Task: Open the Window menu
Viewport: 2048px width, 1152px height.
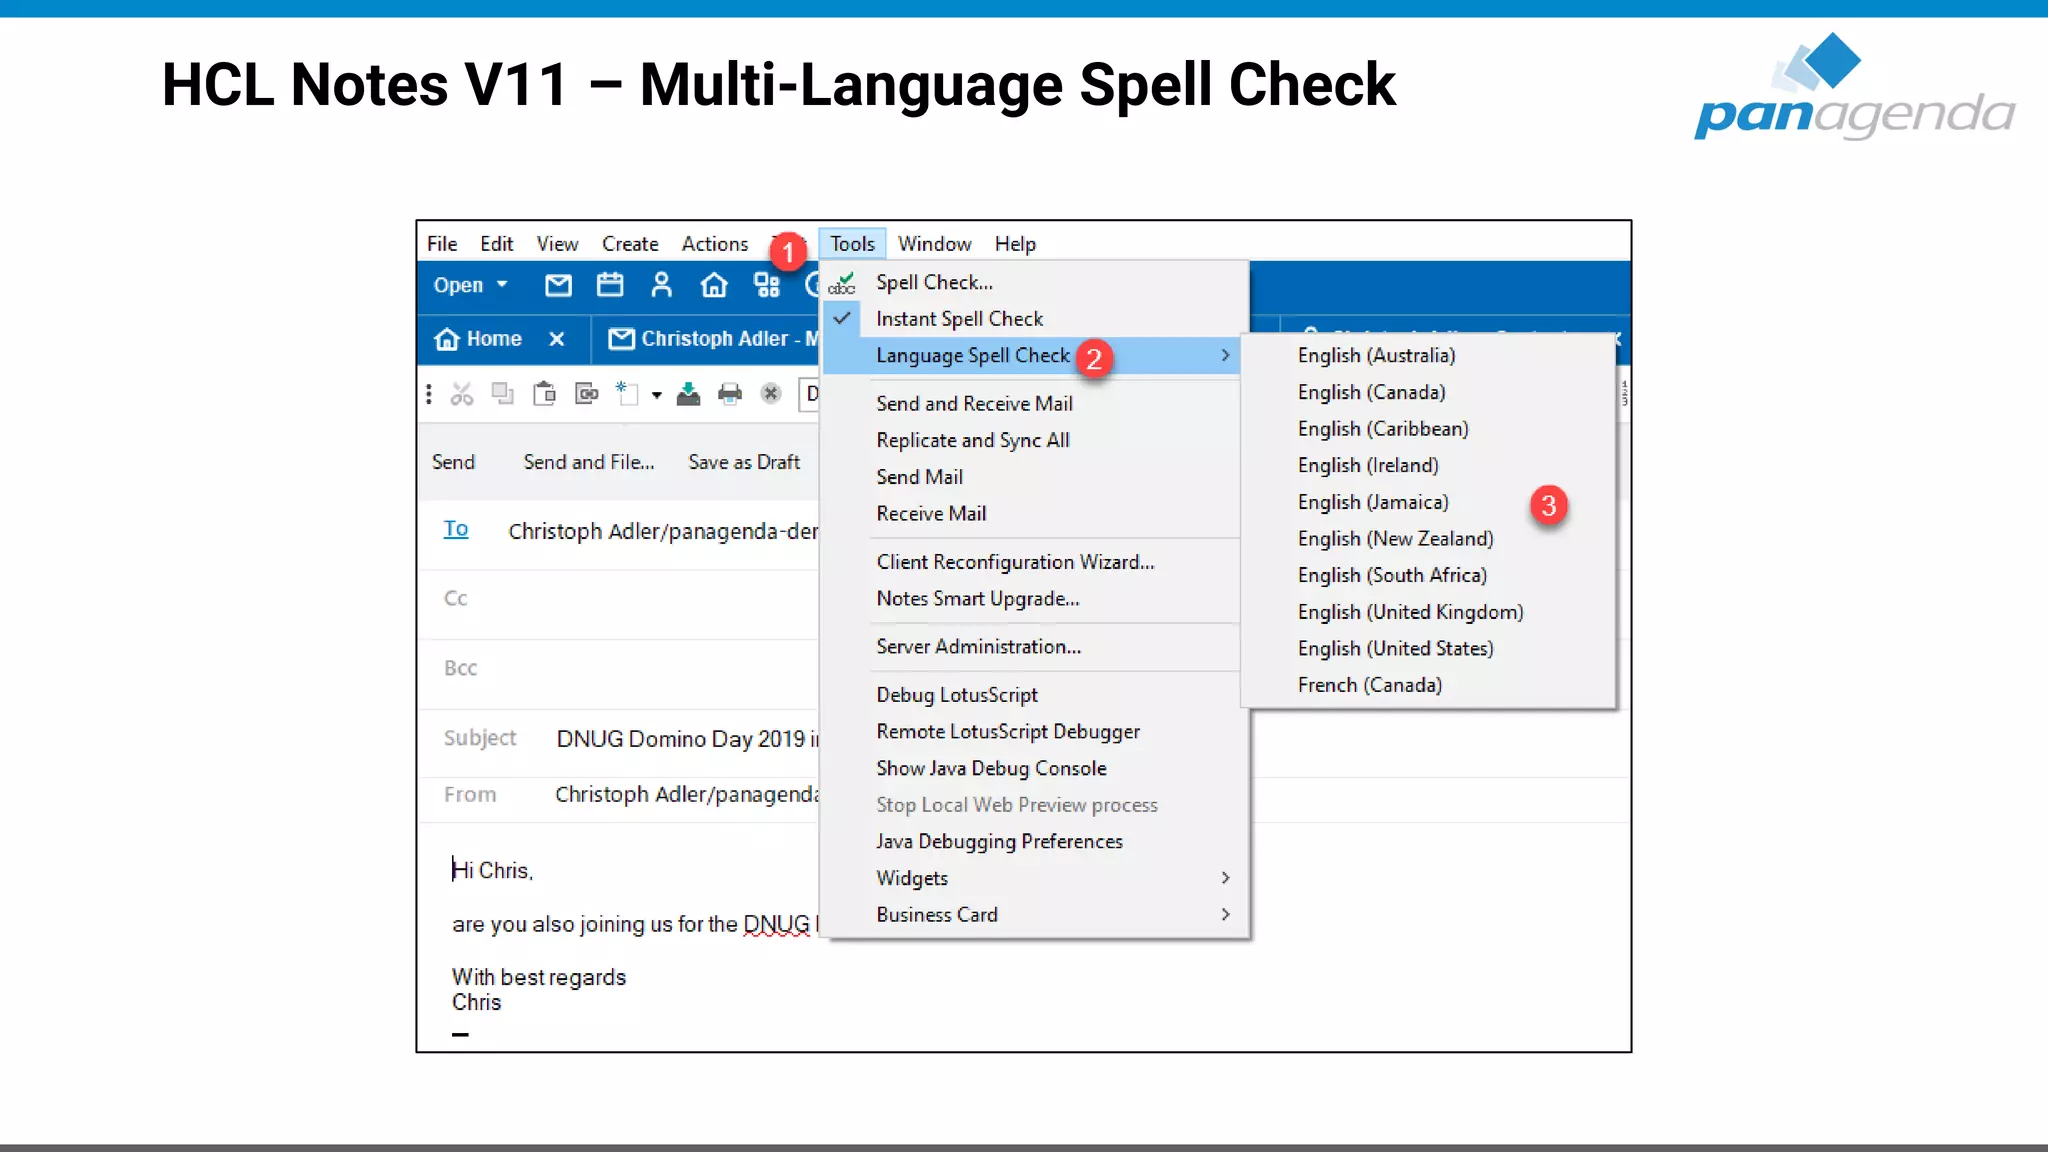Action: 934,244
